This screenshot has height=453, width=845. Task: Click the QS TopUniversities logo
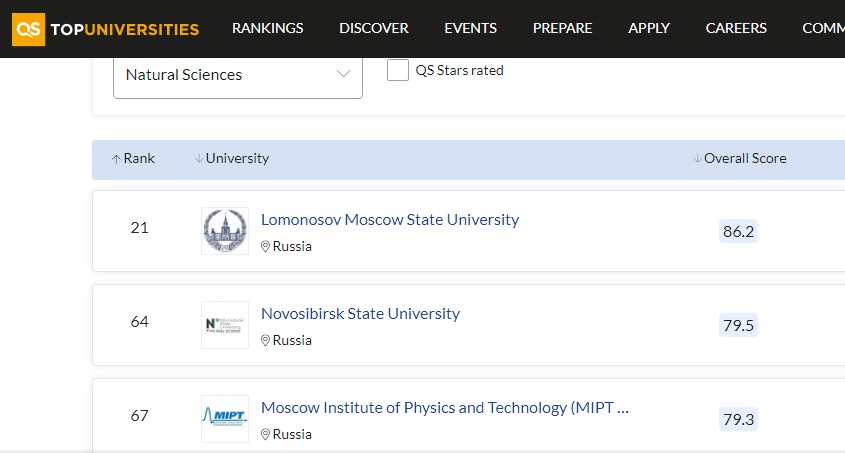[x=106, y=29]
